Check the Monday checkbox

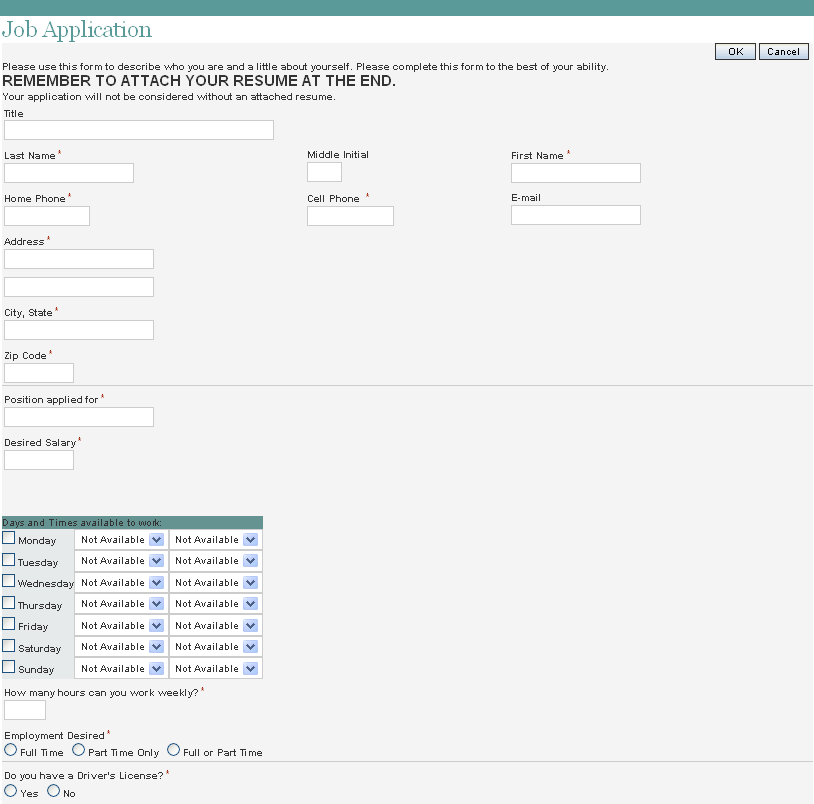tap(8, 538)
